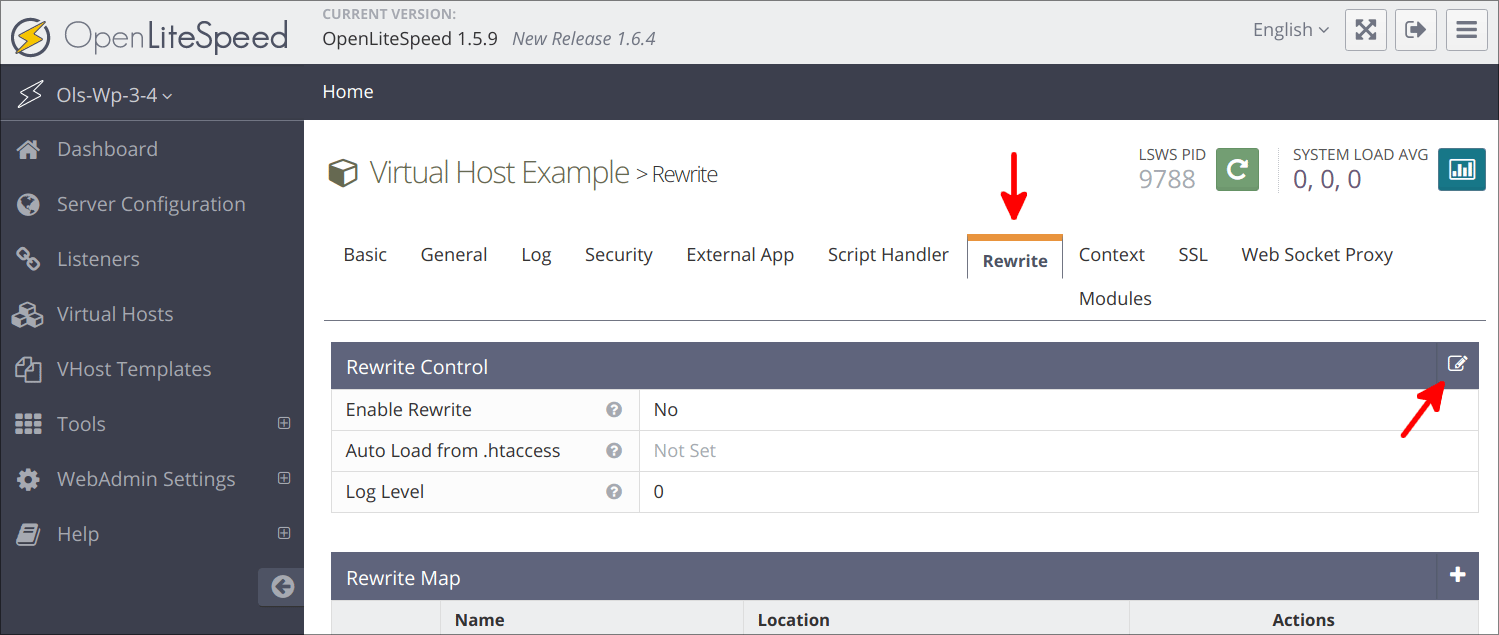Show help for Enable Rewrite
This screenshot has width=1499, height=635.
(x=614, y=410)
